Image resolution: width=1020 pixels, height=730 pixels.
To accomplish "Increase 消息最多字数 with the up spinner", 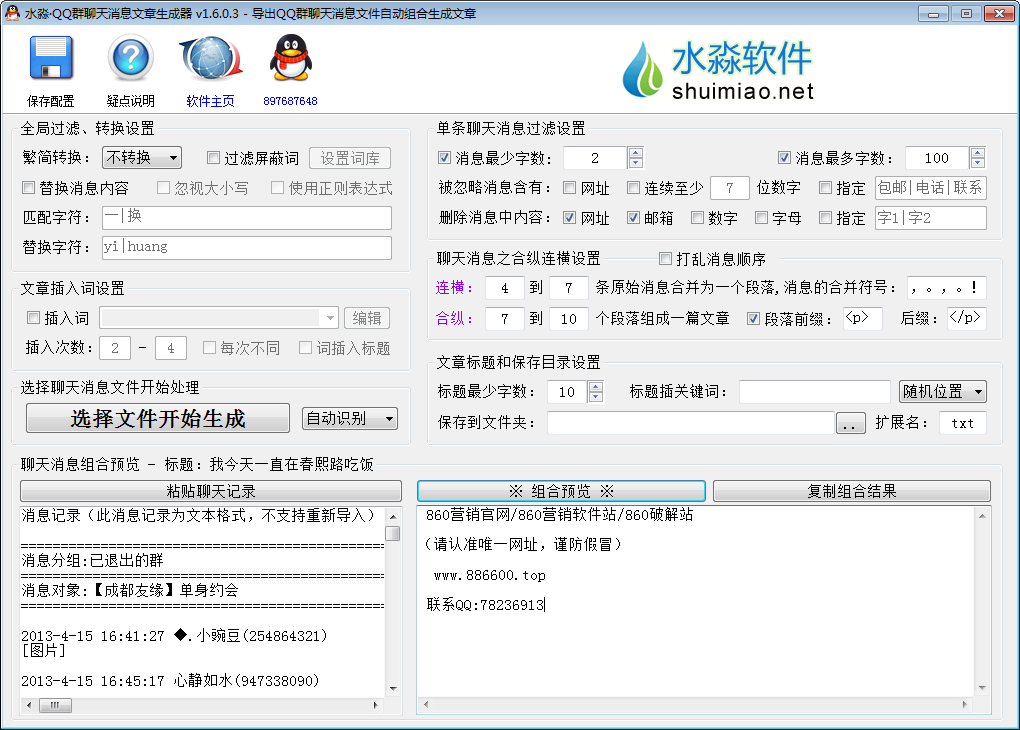I will pos(977,152).
